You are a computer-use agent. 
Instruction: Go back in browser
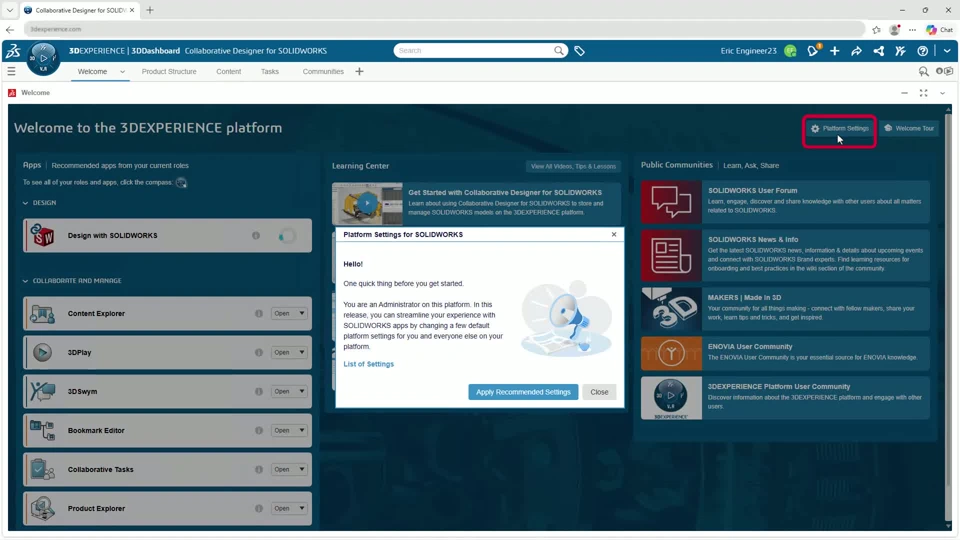(10, 29)
